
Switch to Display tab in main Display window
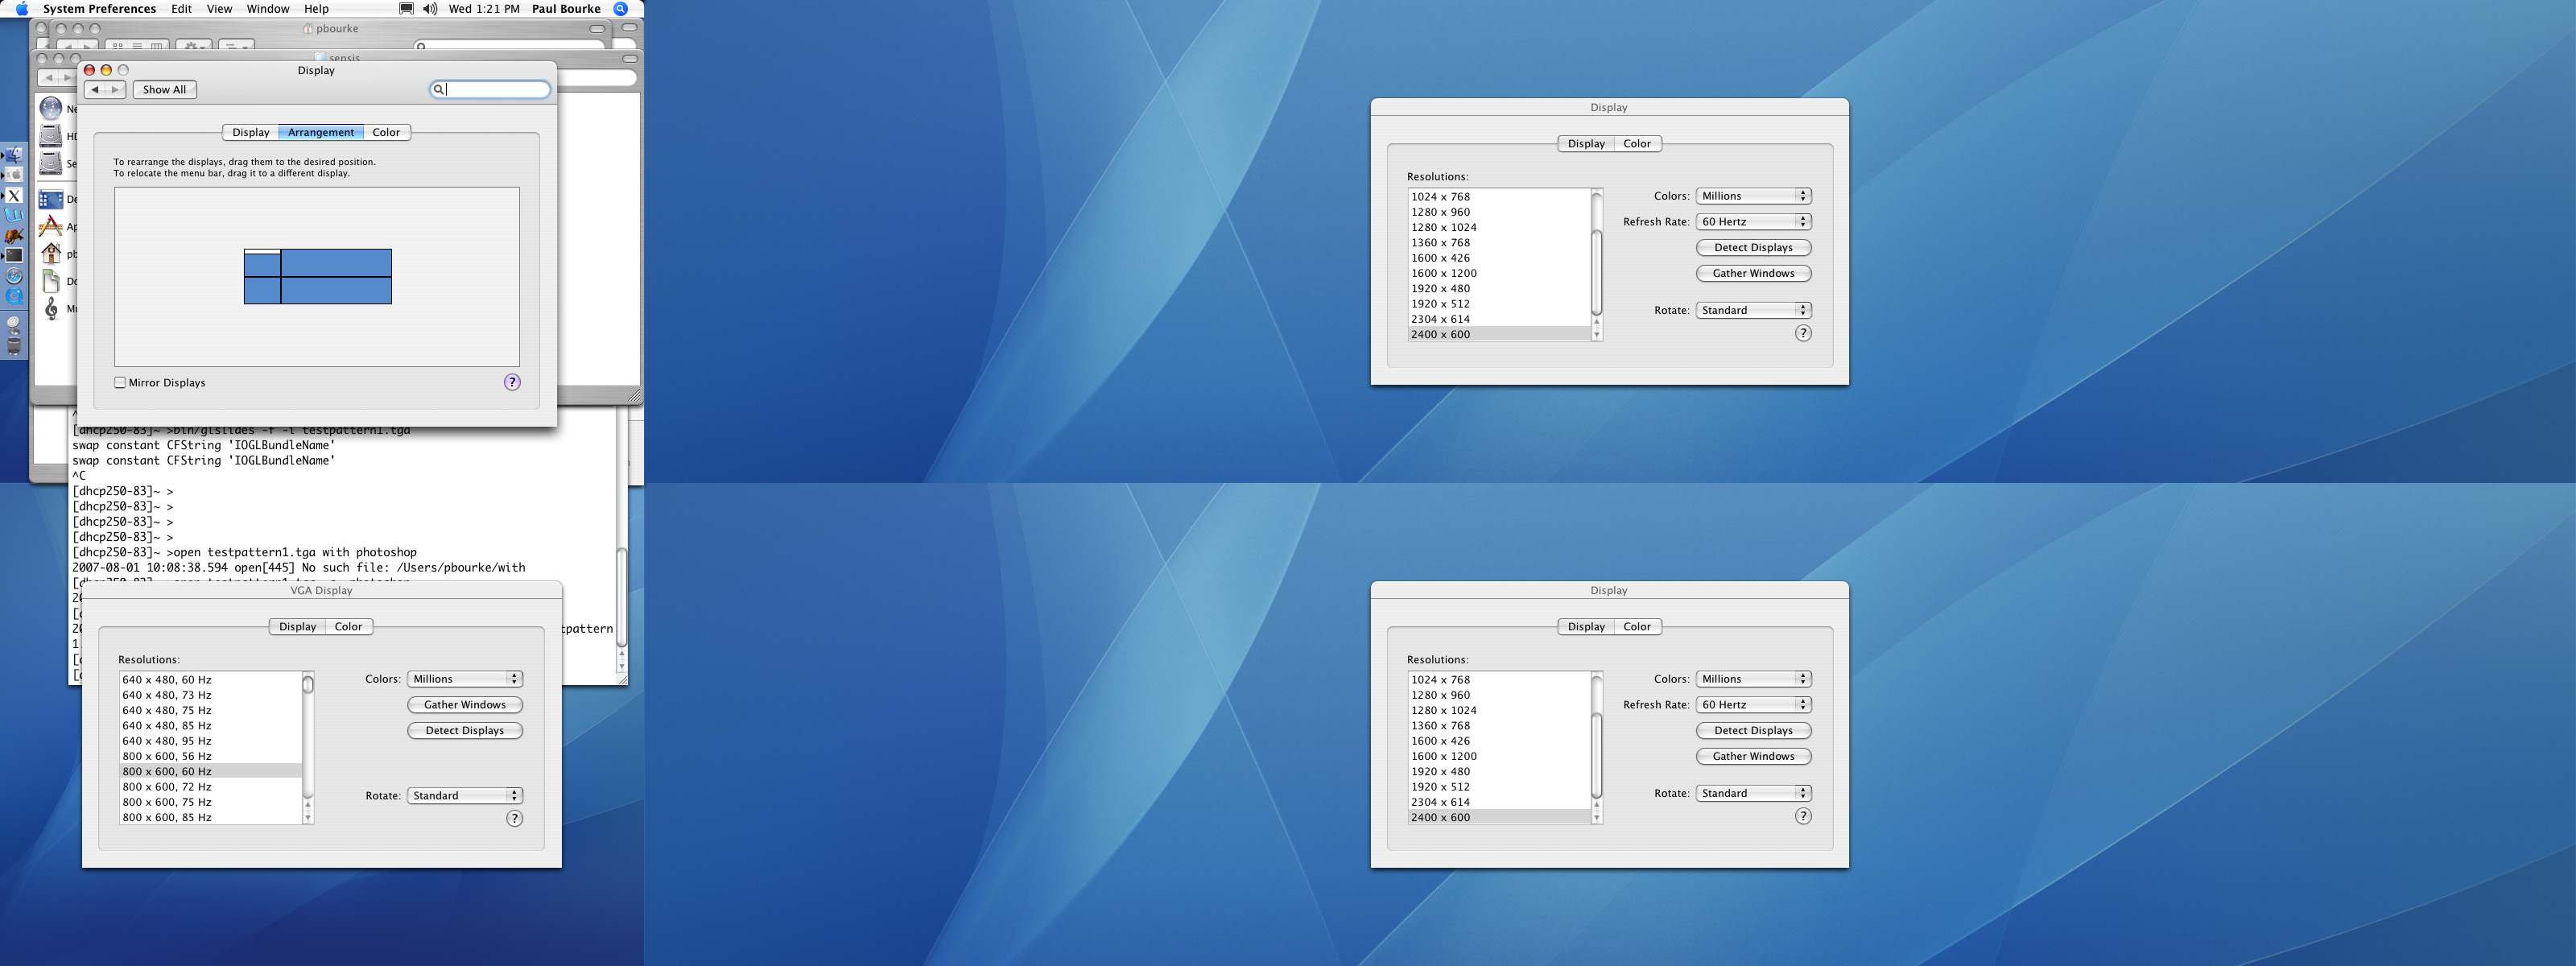pyautogui.click(x=251, y=132)
